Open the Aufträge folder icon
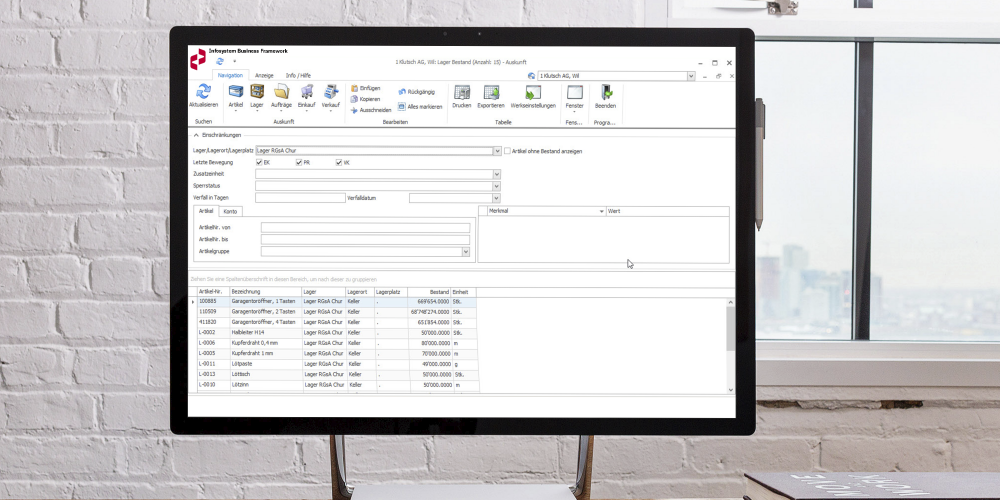1000x500 pixels. (x=281, y=91)
